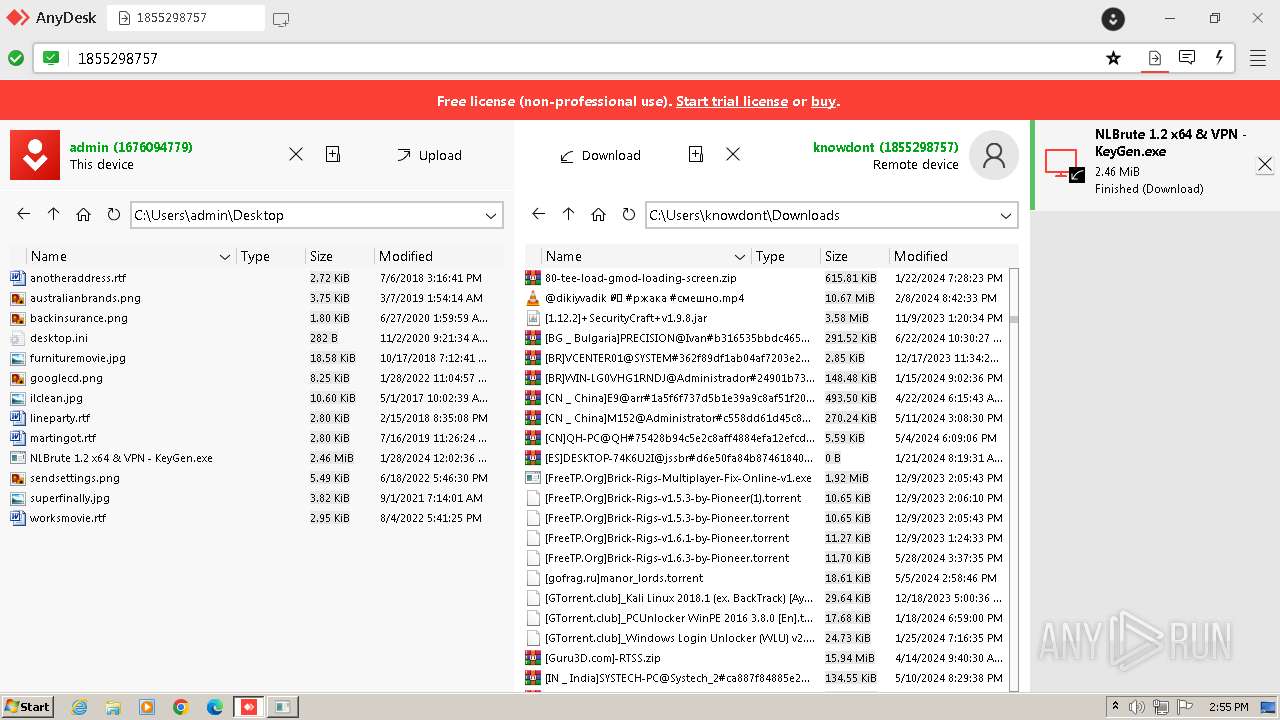The width and height of the screenshot is (1280, 720).
Task: Go up one folder in local panel
Action: (x=54, y=214)
